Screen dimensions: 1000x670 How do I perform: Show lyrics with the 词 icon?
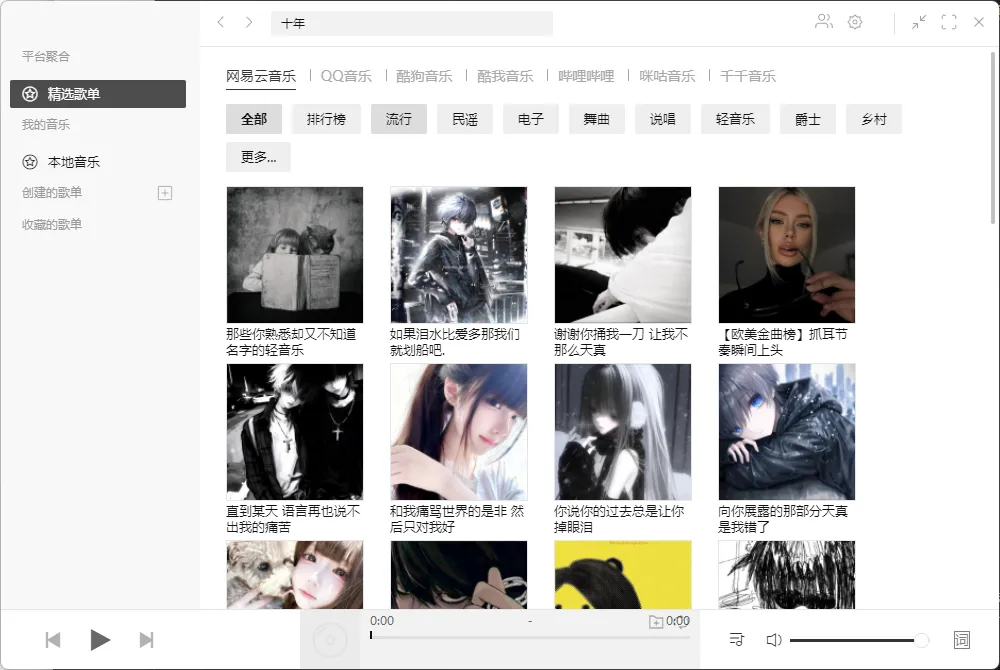point(961,639)
